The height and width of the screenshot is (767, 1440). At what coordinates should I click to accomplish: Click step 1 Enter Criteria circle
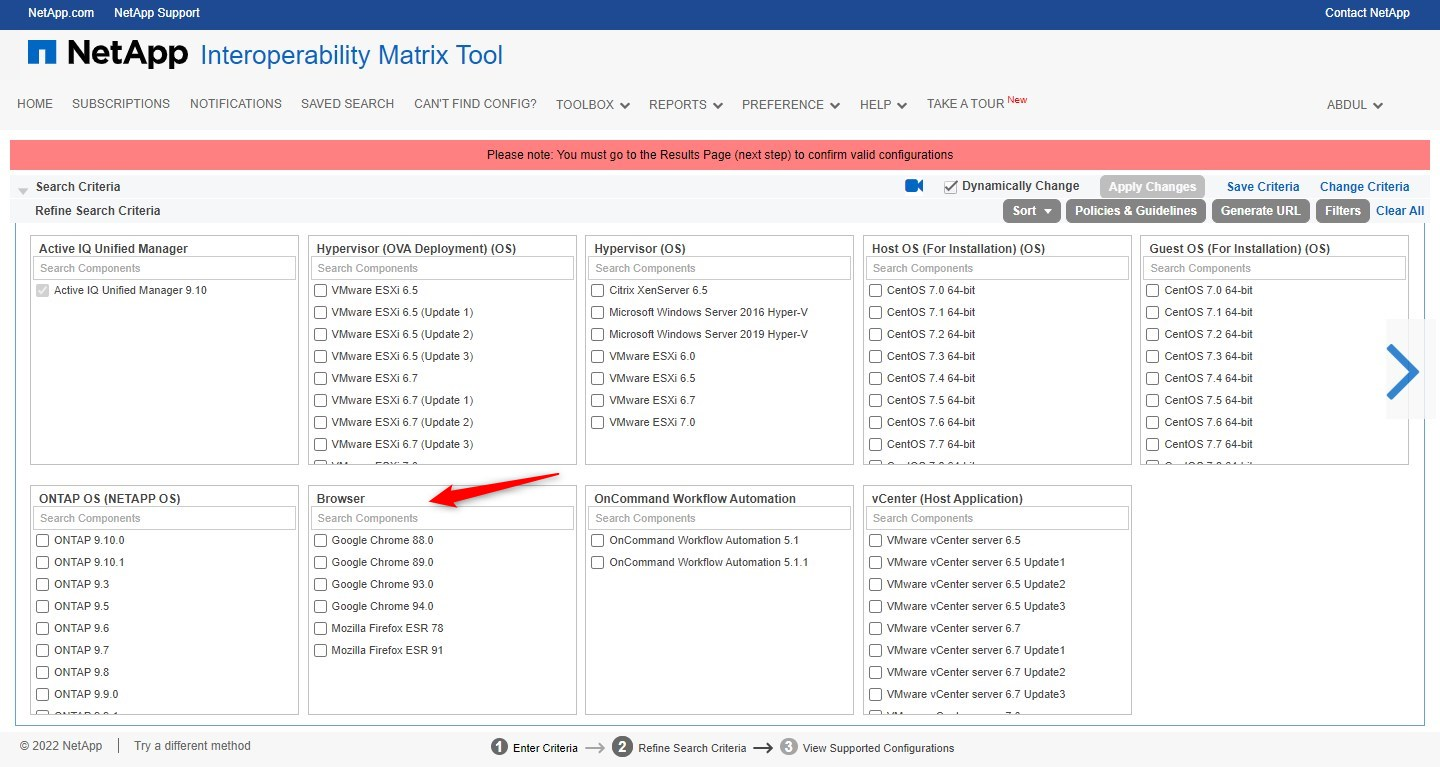[x=499, y=747]
